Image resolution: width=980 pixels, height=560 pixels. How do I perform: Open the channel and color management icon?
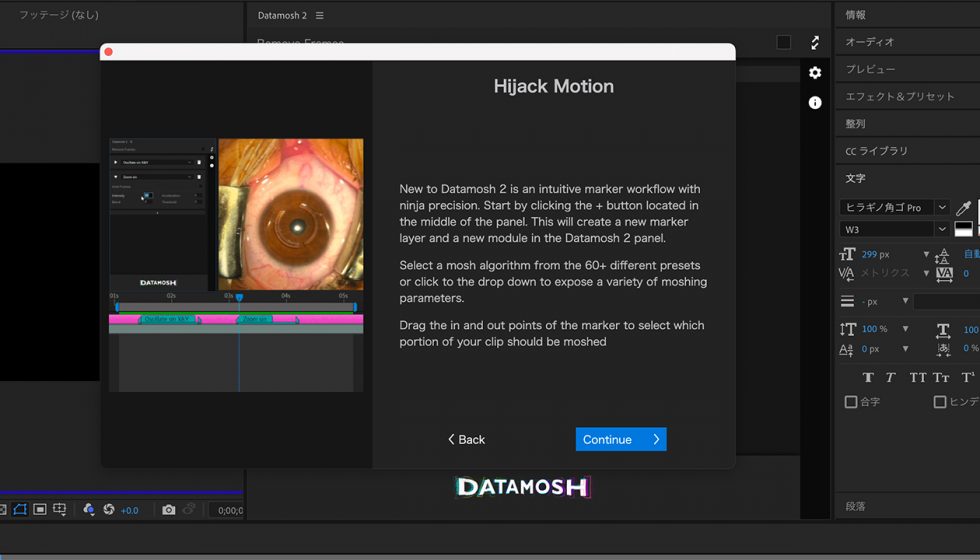89,509
